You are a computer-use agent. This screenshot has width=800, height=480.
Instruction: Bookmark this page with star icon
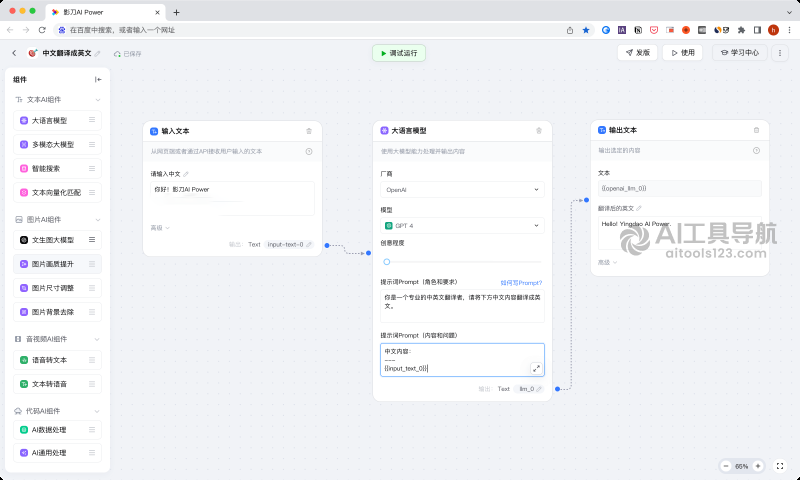click(586, 30)
